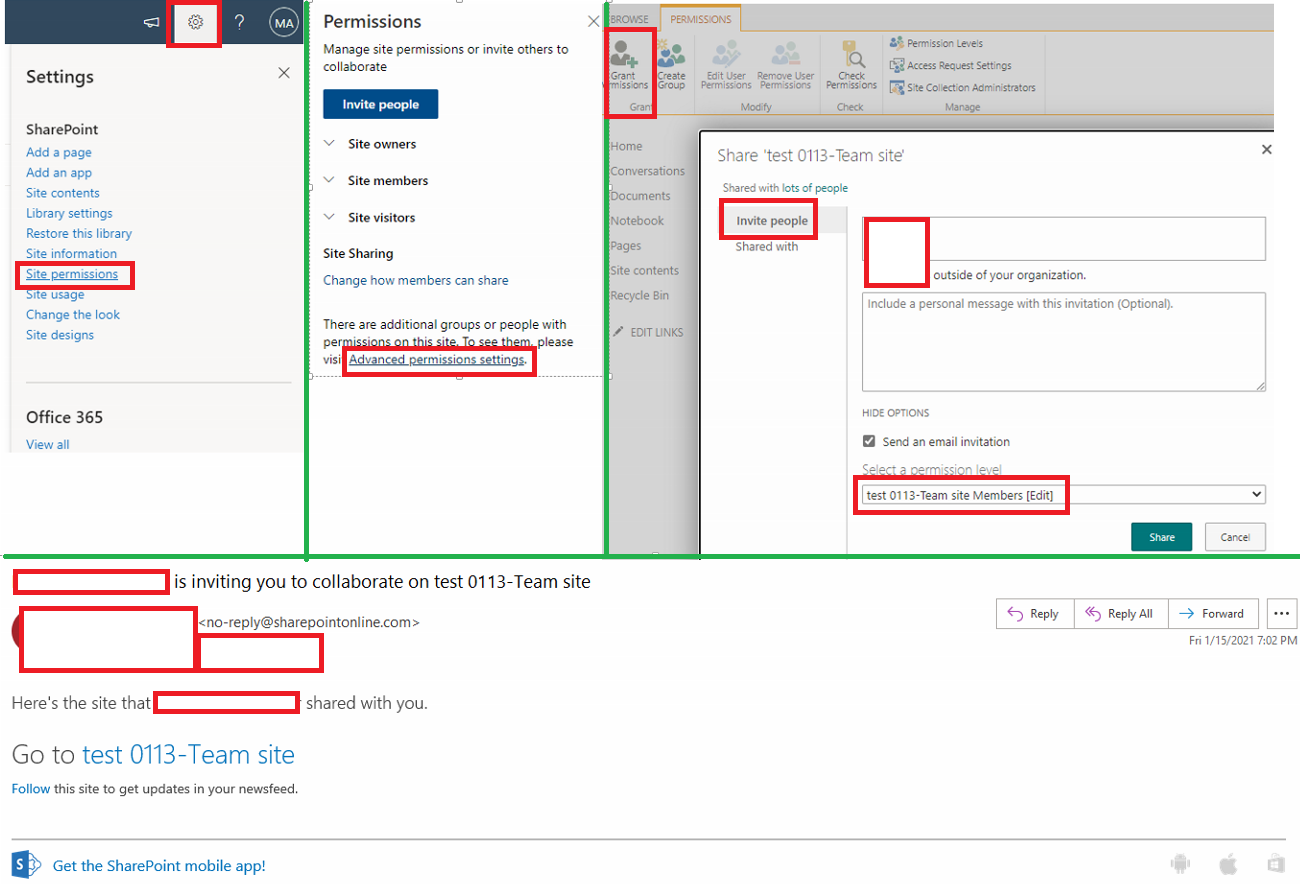This screenshot has height=884, width=1300.
Task: Switch to the PERMISSIONS ribbon tab
Action: pyautogui.click(x=700, y=19)
